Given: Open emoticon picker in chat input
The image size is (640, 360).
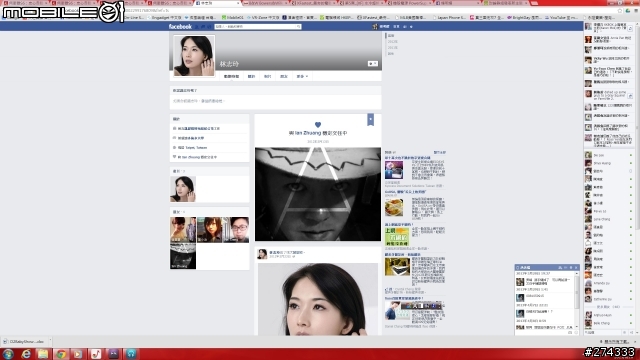Looking at the screenshot, I should click(x=576, y=333).
